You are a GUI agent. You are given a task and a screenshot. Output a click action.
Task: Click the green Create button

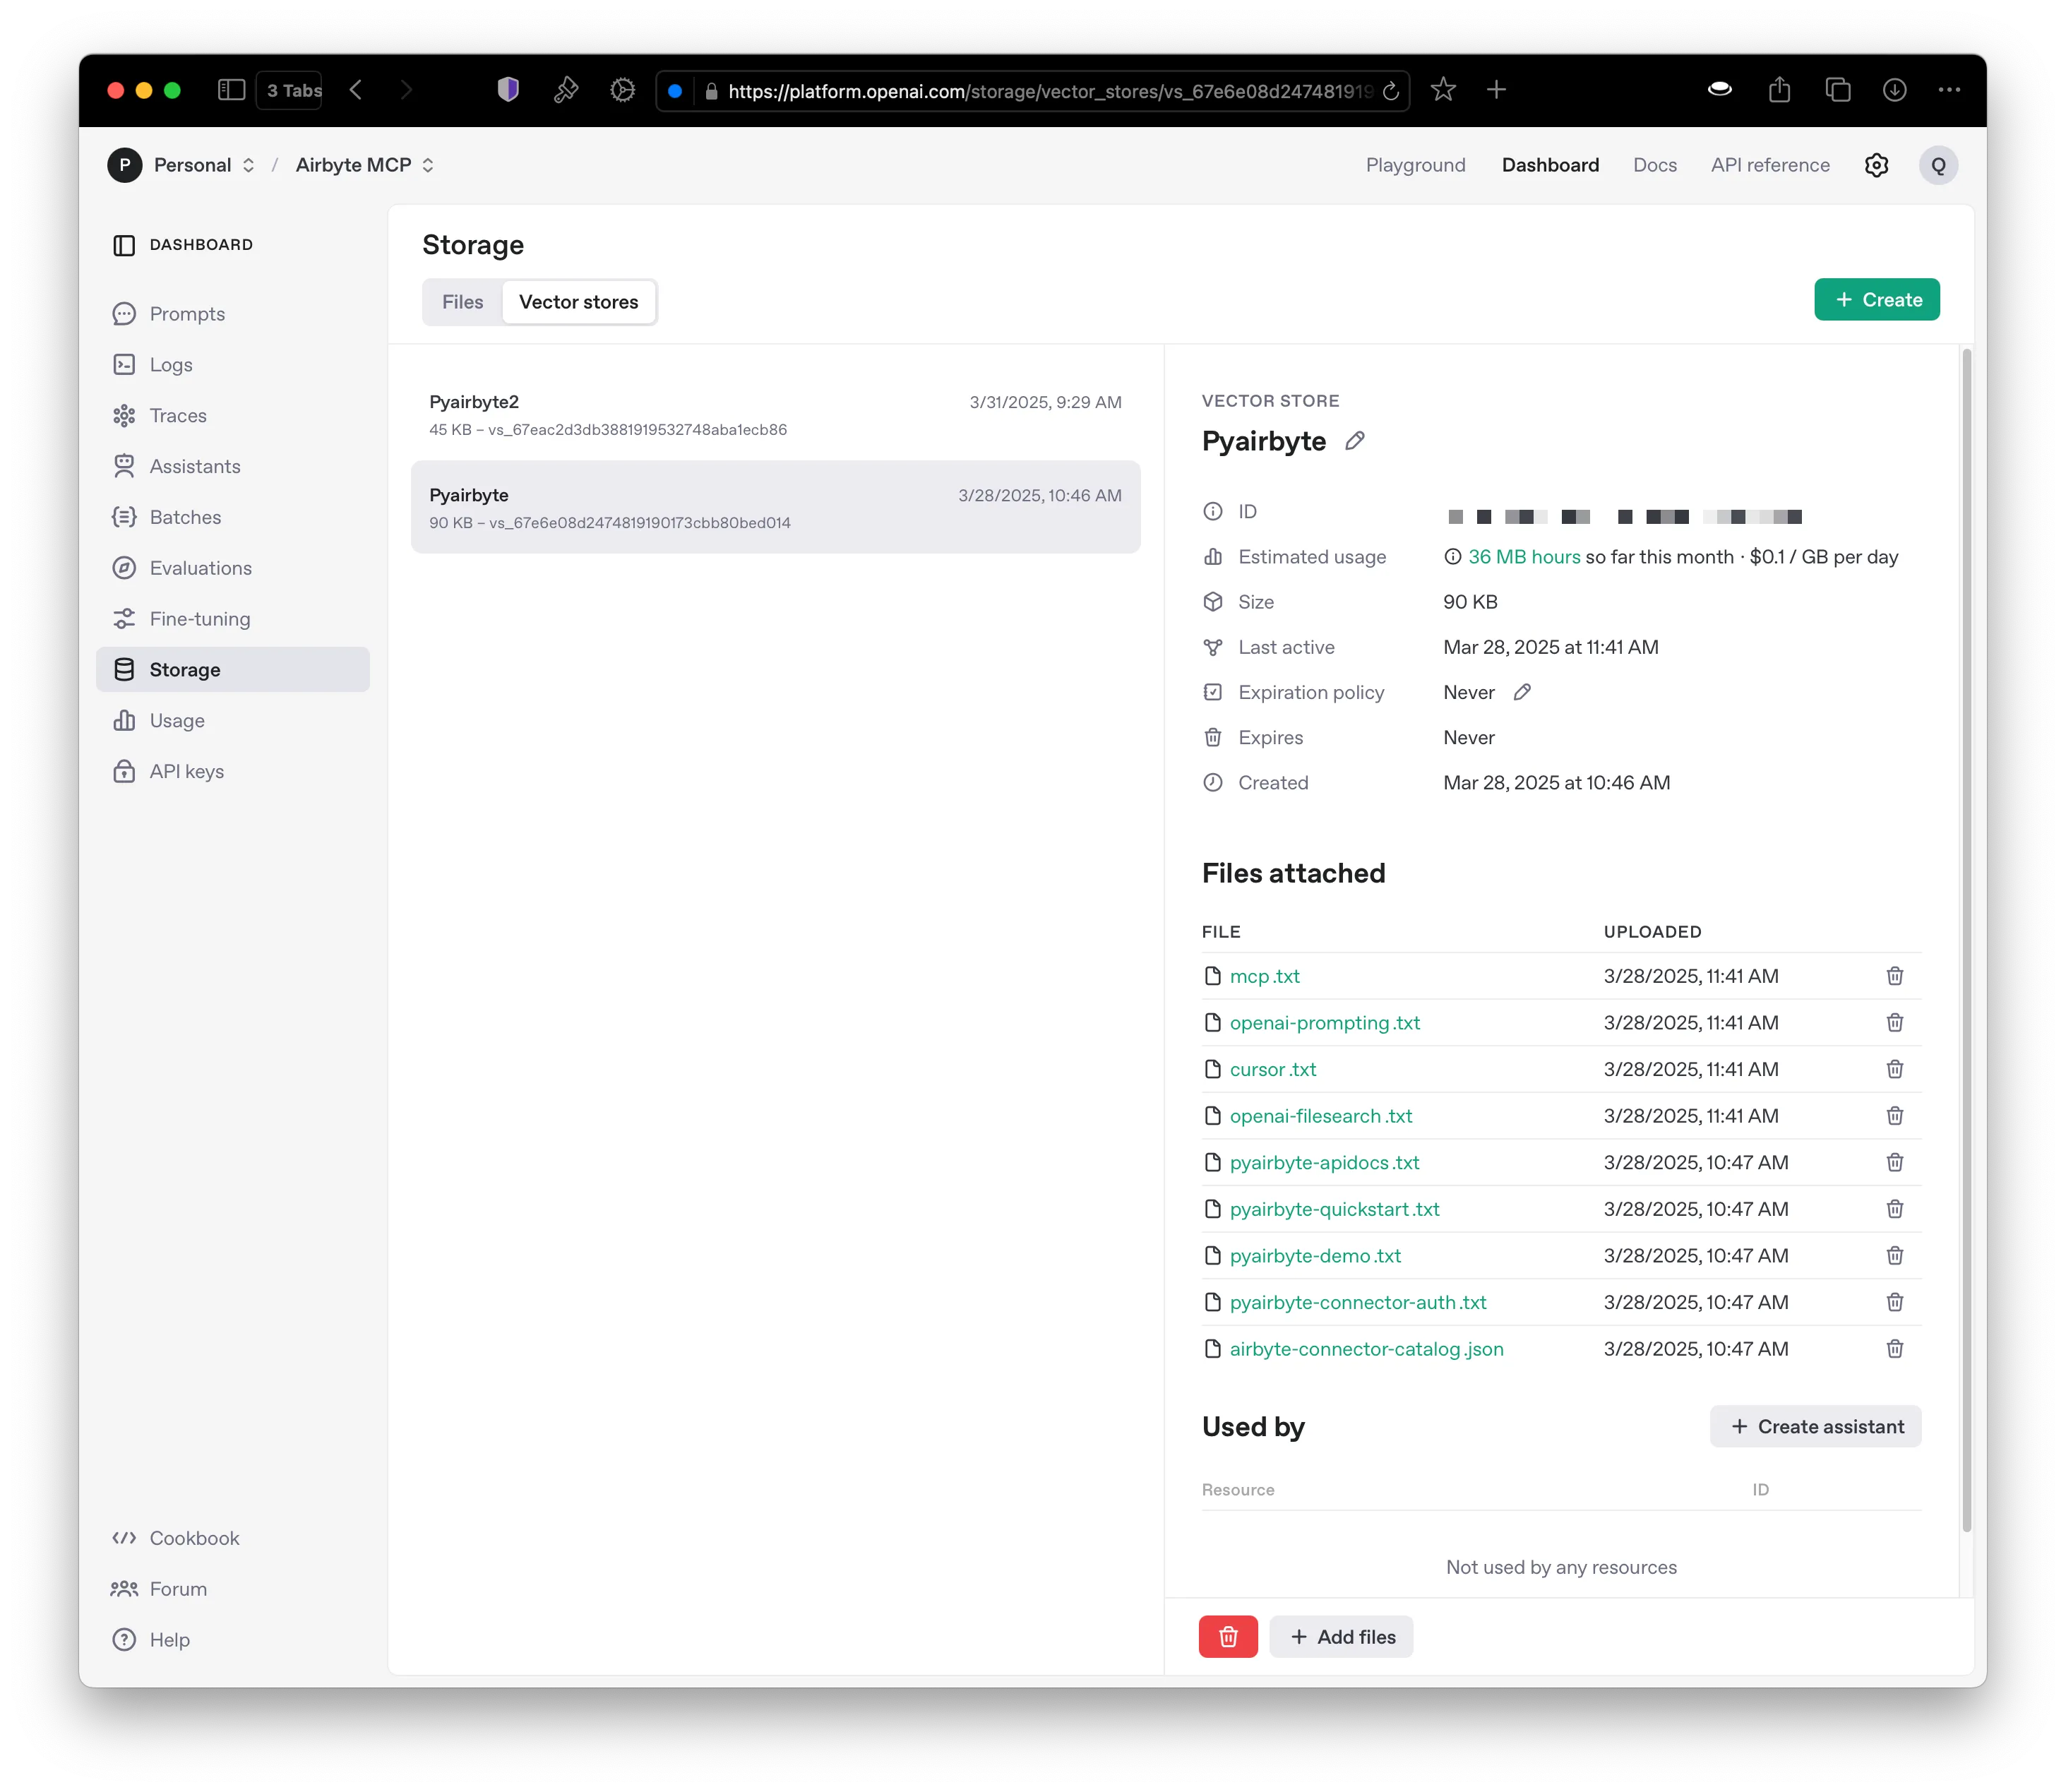click(1876, 300)
